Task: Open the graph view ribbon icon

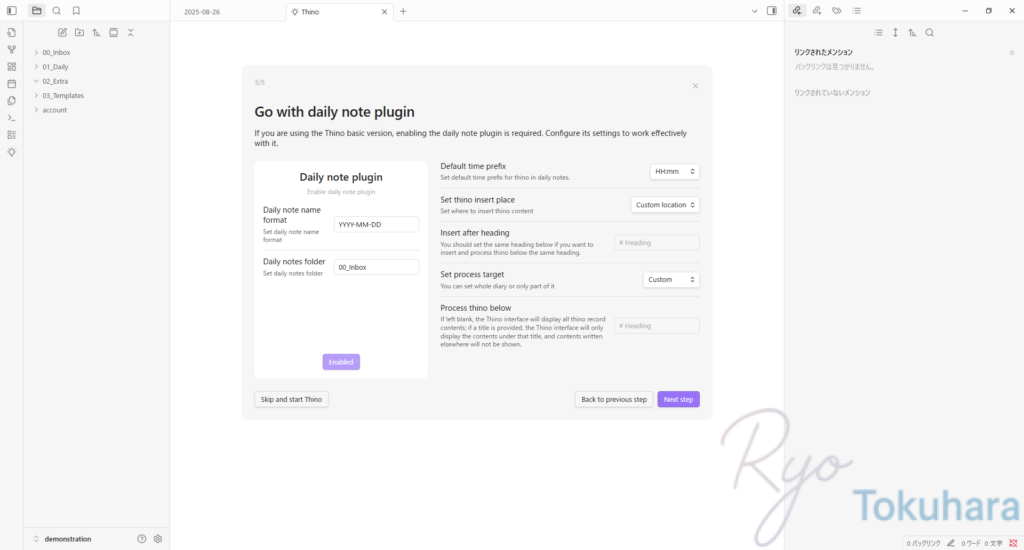Action: (x=11, y=50)
